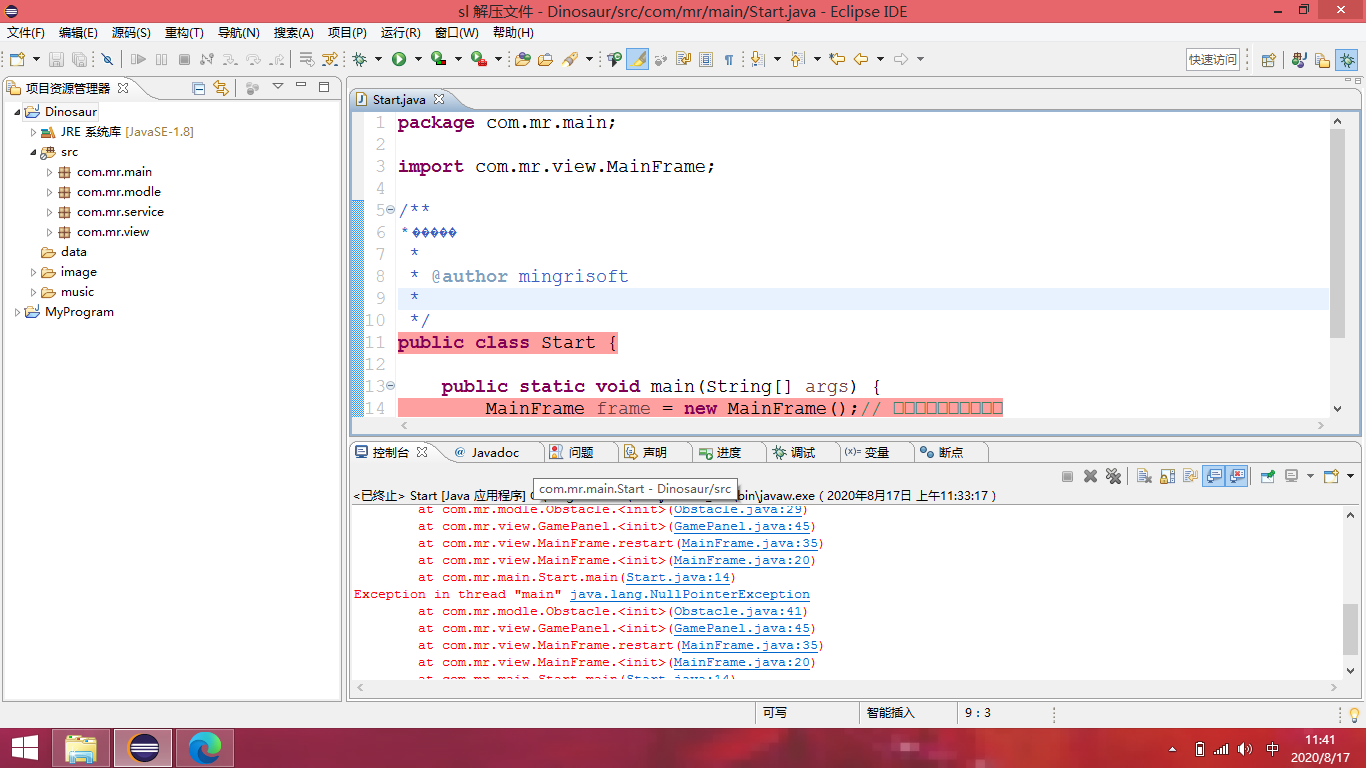Click the Skip All Breakpoints icon

[107, 59]
